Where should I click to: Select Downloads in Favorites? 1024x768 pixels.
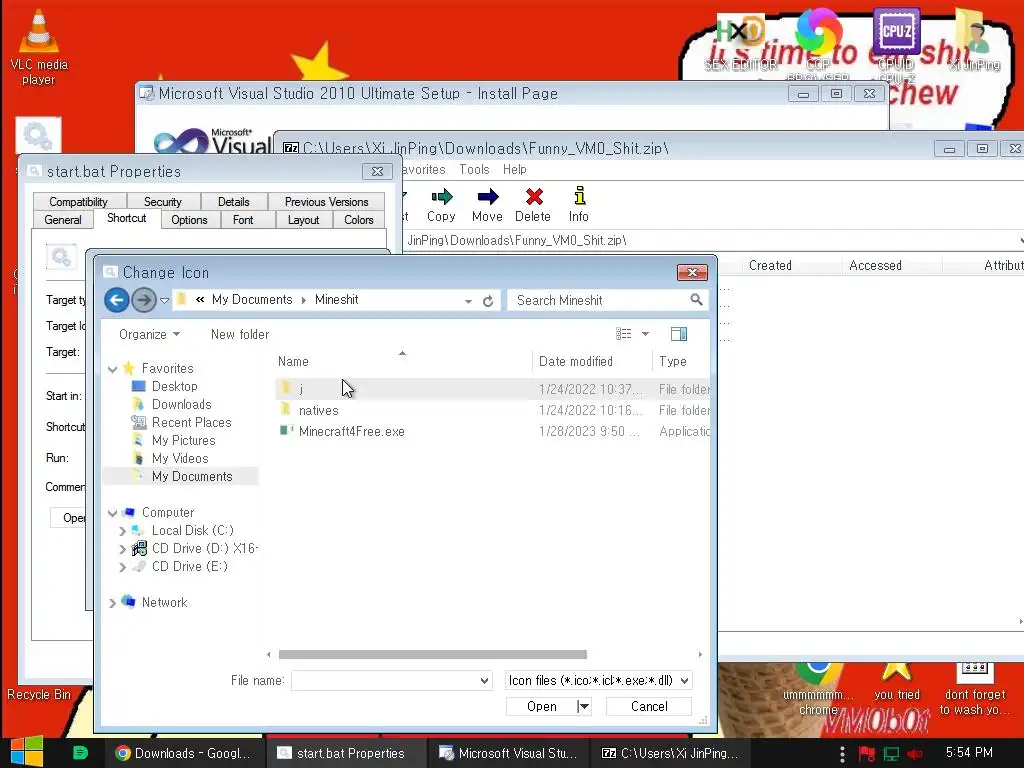pyautogui.click(x=182, y=405)
